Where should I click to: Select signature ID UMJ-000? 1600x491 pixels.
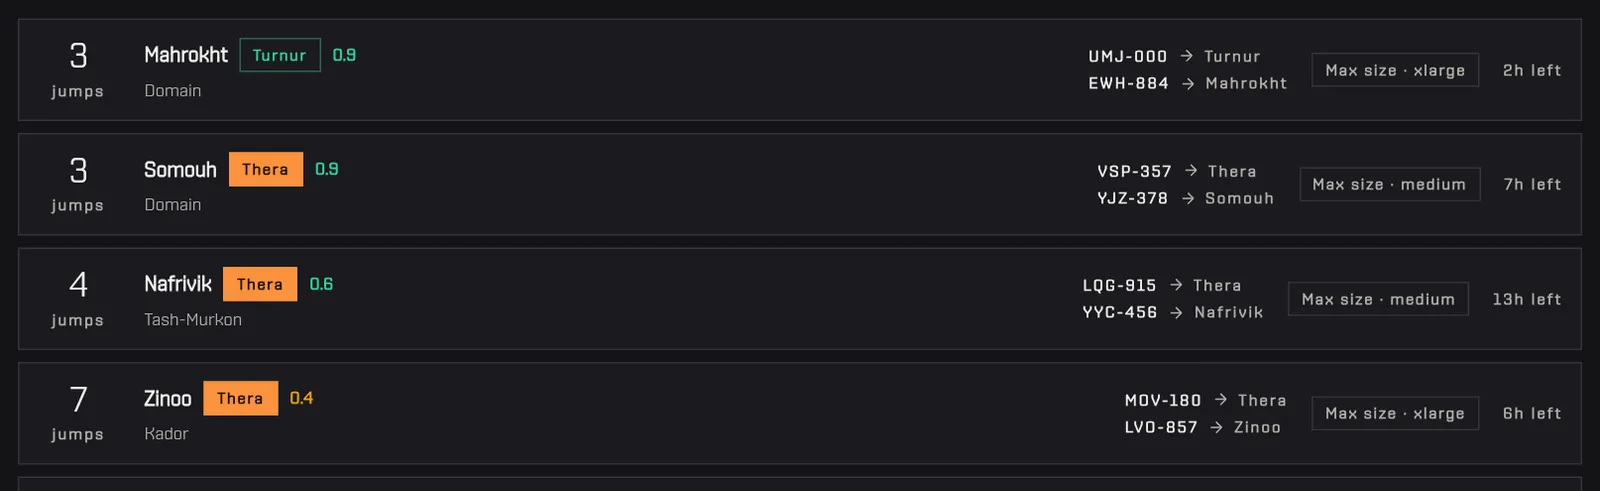coord(1128,57)
